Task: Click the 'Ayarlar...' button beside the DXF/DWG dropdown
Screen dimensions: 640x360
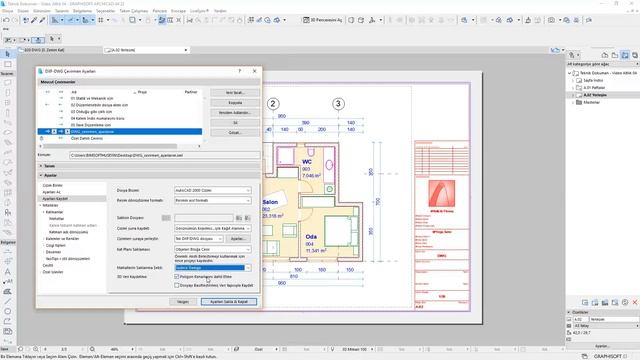Action: click(238, 239)
